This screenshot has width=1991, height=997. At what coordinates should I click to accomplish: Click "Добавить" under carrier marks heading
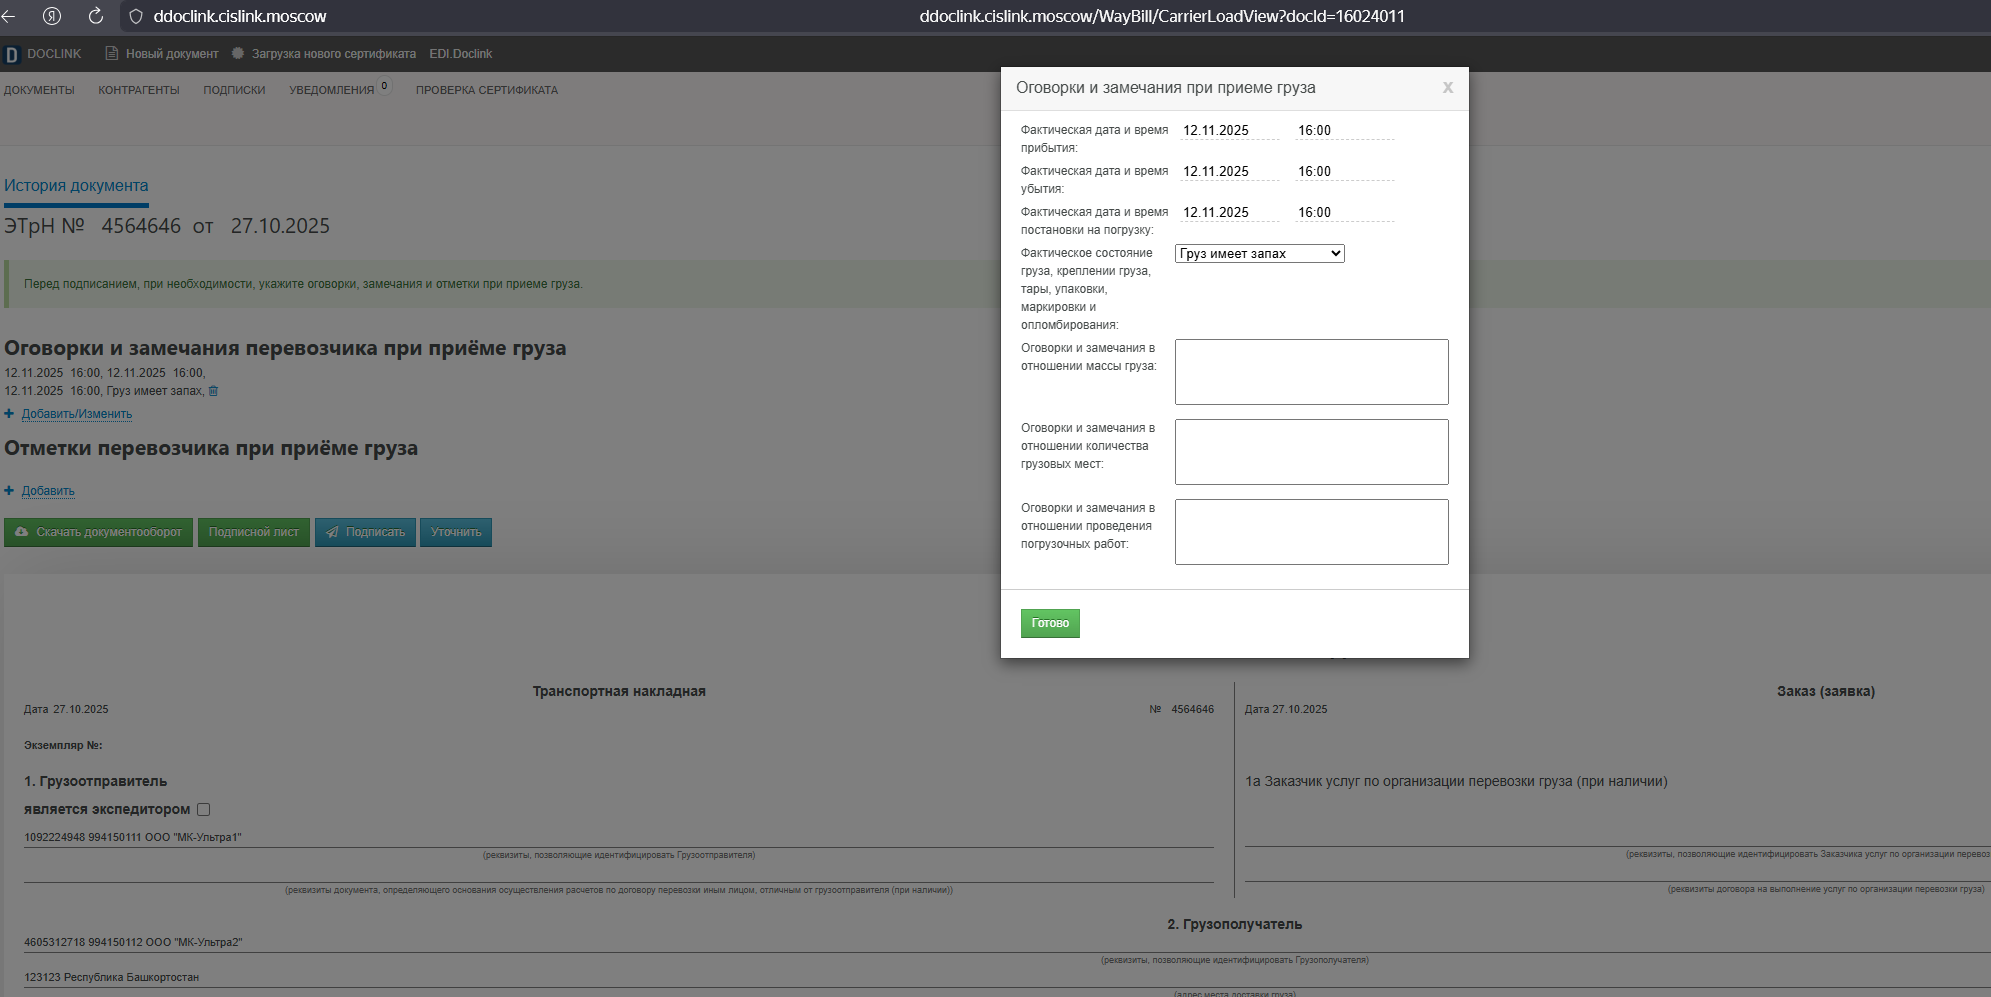point(48,491)
